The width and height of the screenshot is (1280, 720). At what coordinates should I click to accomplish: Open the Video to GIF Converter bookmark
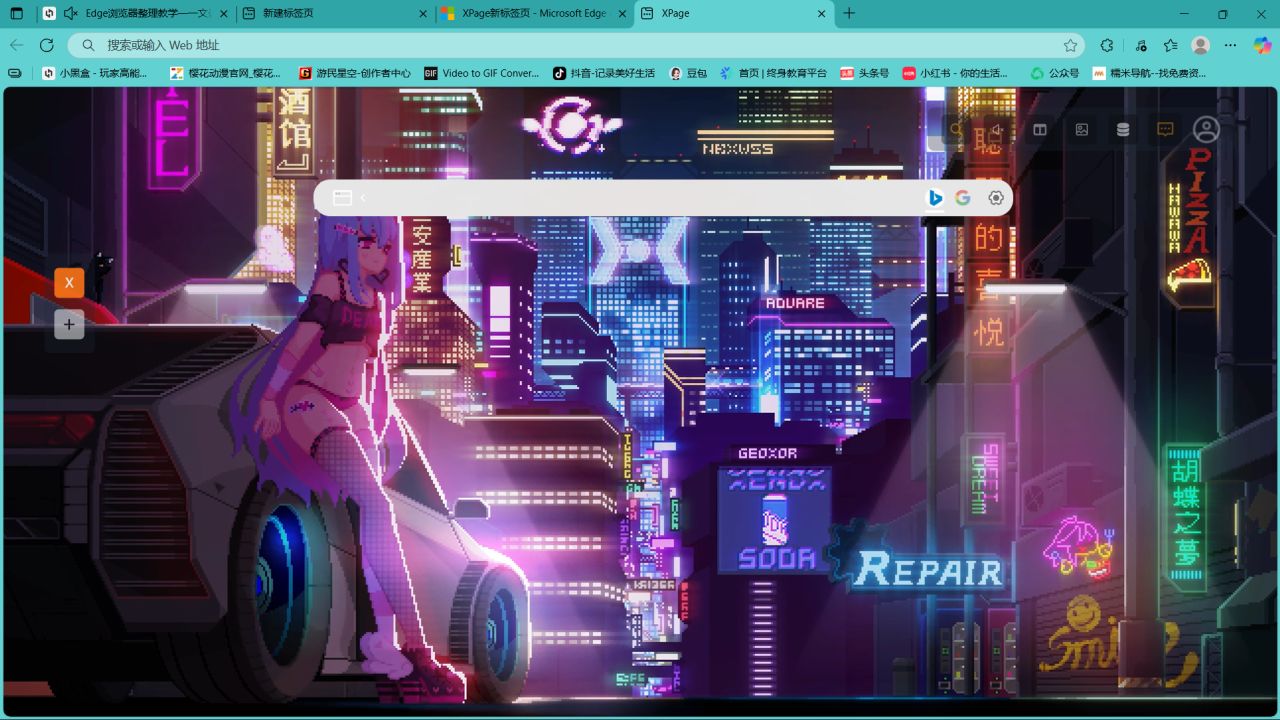[482, 73]
